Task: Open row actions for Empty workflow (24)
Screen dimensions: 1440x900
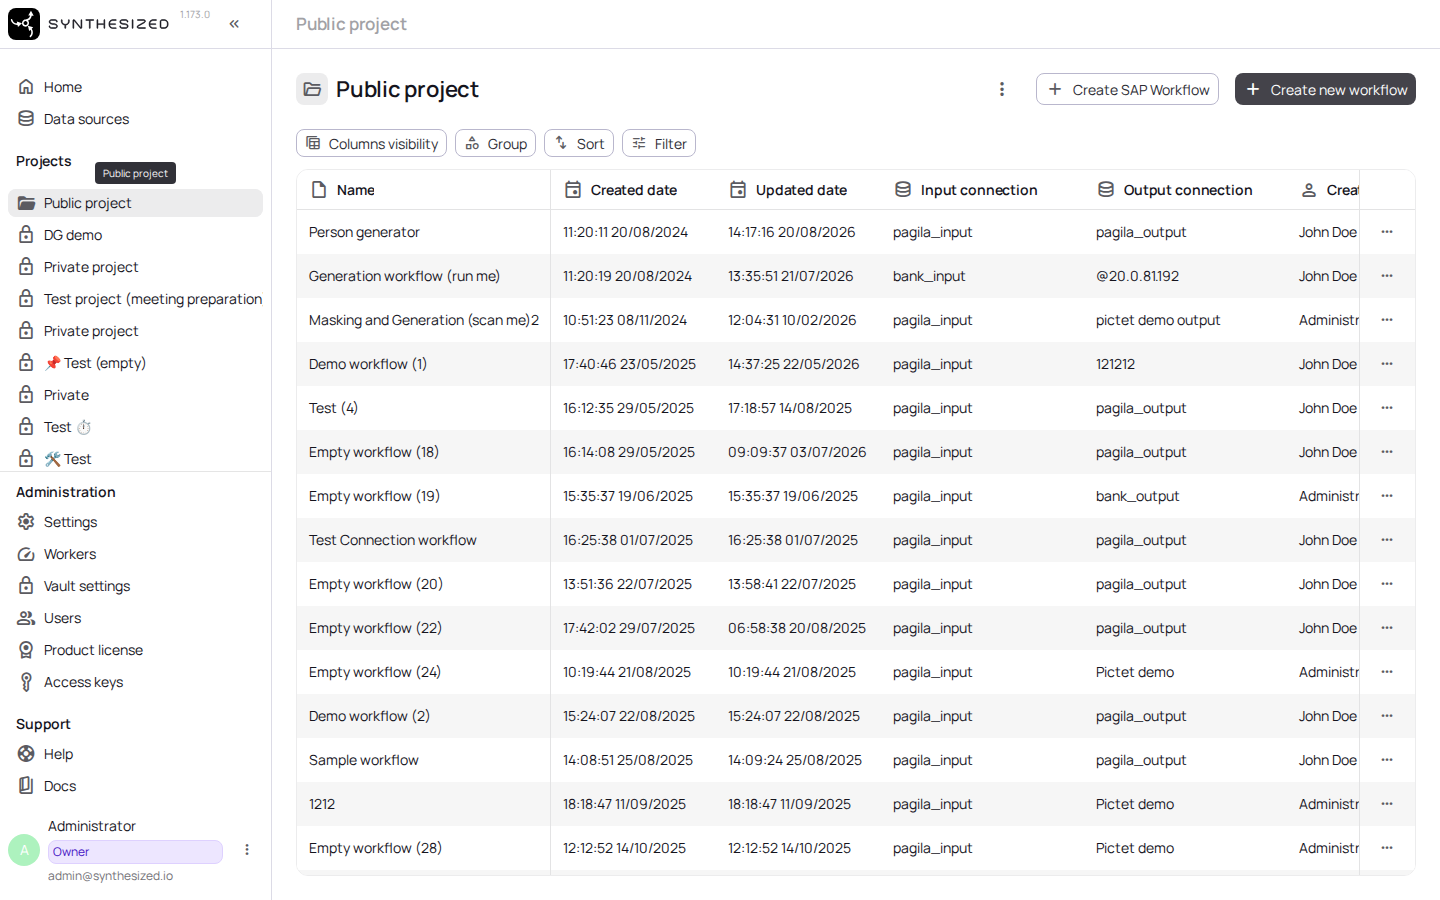Action: 1387,672
